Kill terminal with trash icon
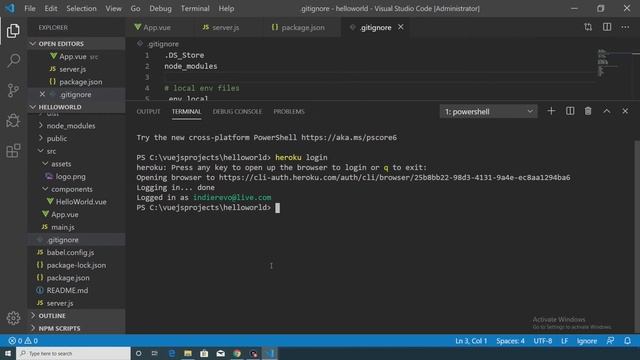640x360 pixels. (x=588, y=111)
